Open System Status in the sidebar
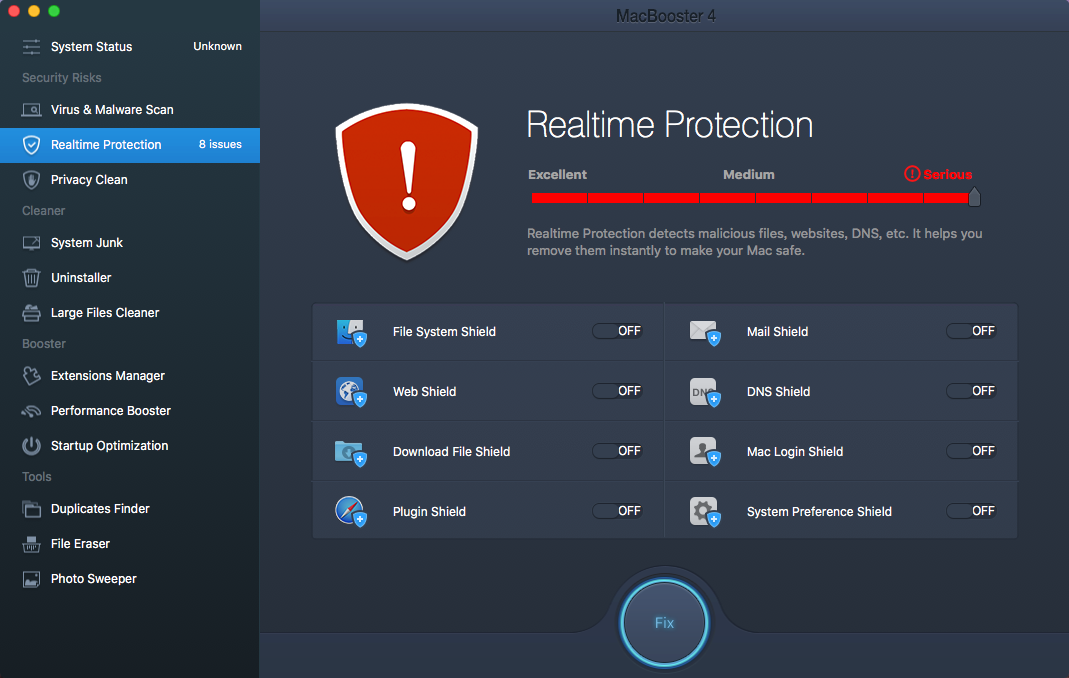This screenshot has height=678, width=1069. tap(130, 46)
